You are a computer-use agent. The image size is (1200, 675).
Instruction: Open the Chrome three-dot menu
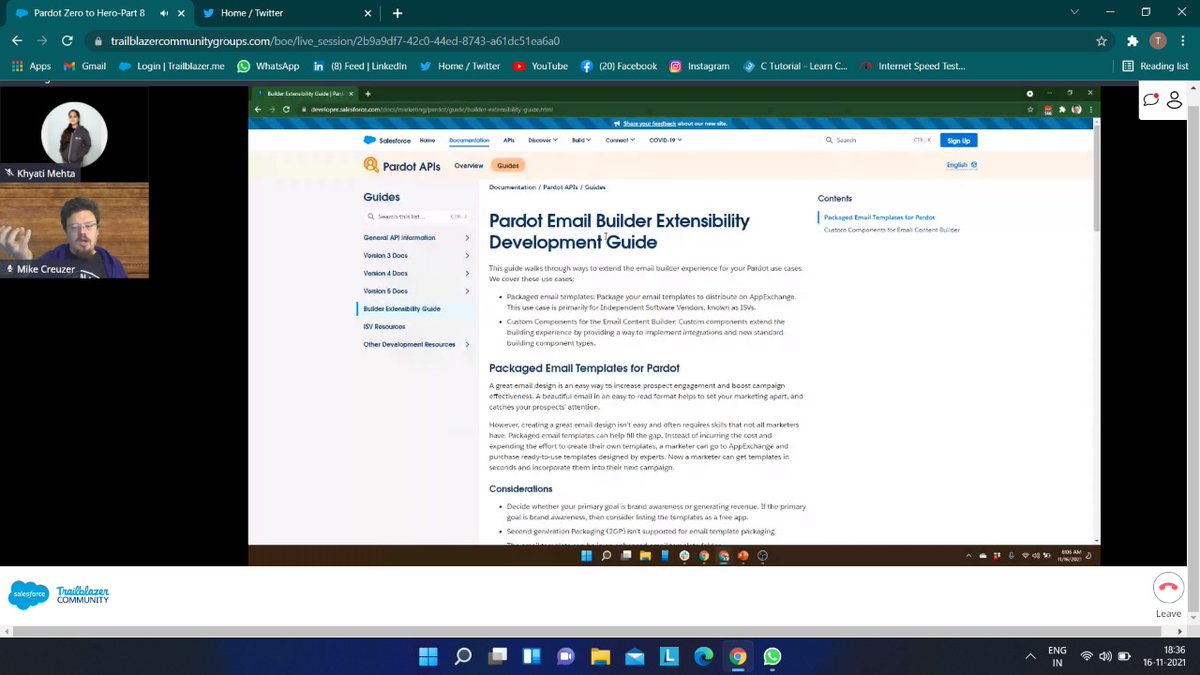tap(1183, 41)
